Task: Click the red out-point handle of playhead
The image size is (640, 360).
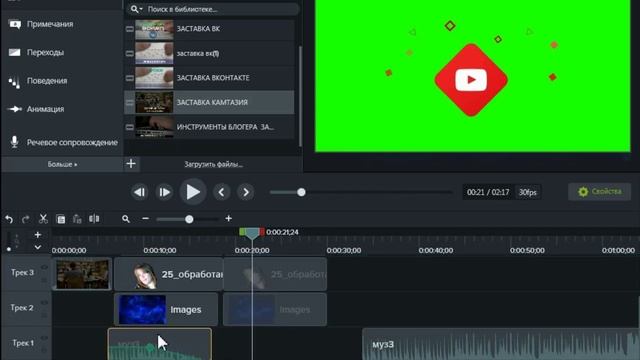Action: pos(262,232)
